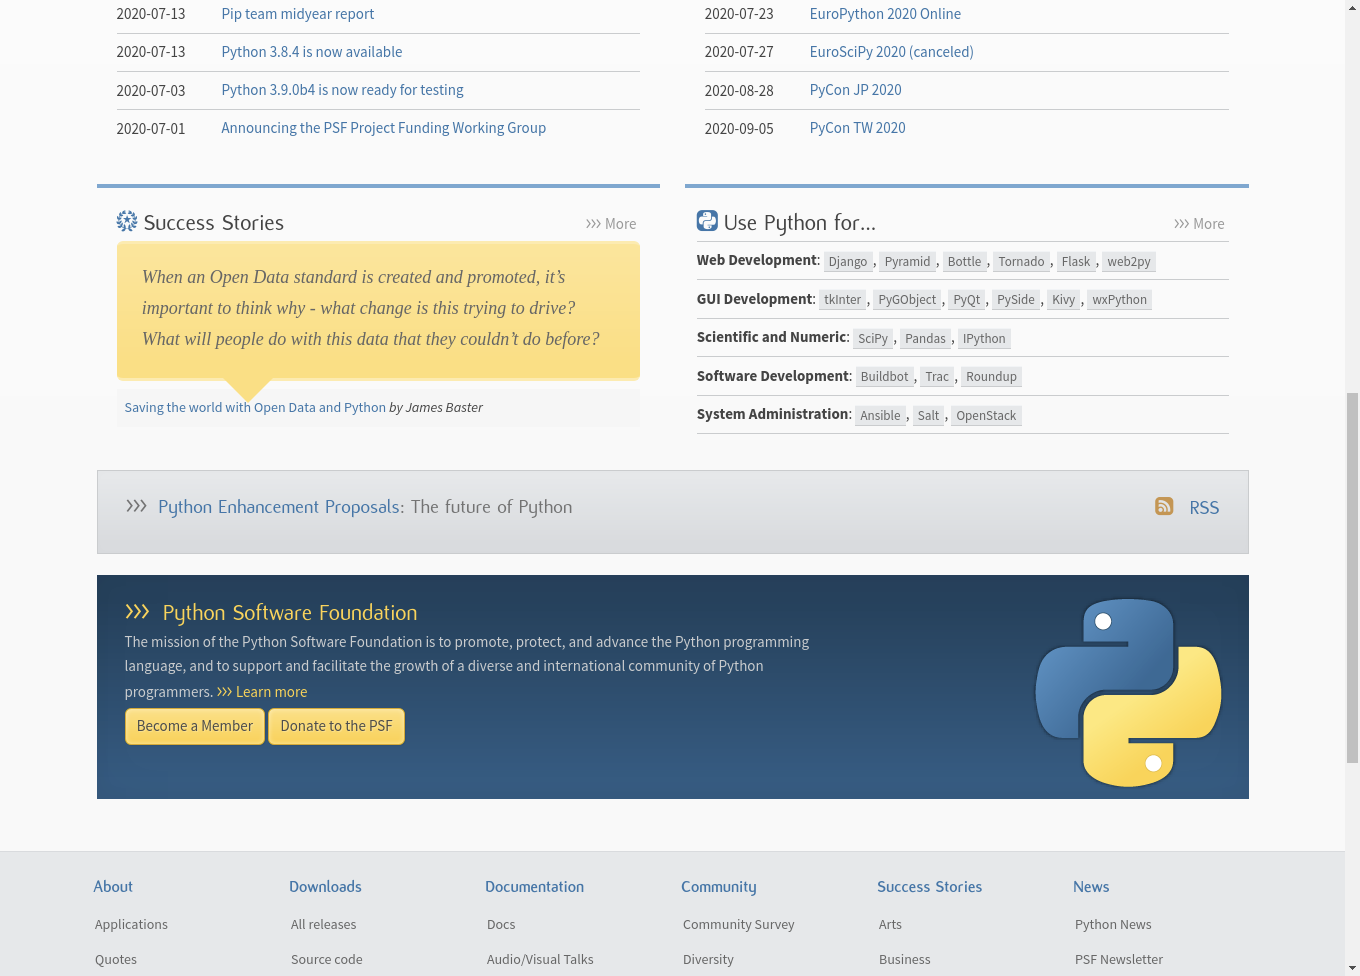Click the RSS feed icon
Image resolution: width=1360 pixels, height=976 pixels.
click(x=1164, y=507)
